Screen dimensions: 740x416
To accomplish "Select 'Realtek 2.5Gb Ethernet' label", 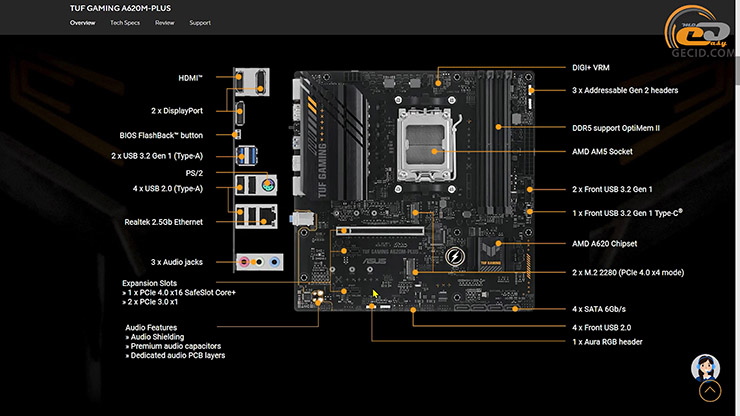I will click(x=163, y=222).
